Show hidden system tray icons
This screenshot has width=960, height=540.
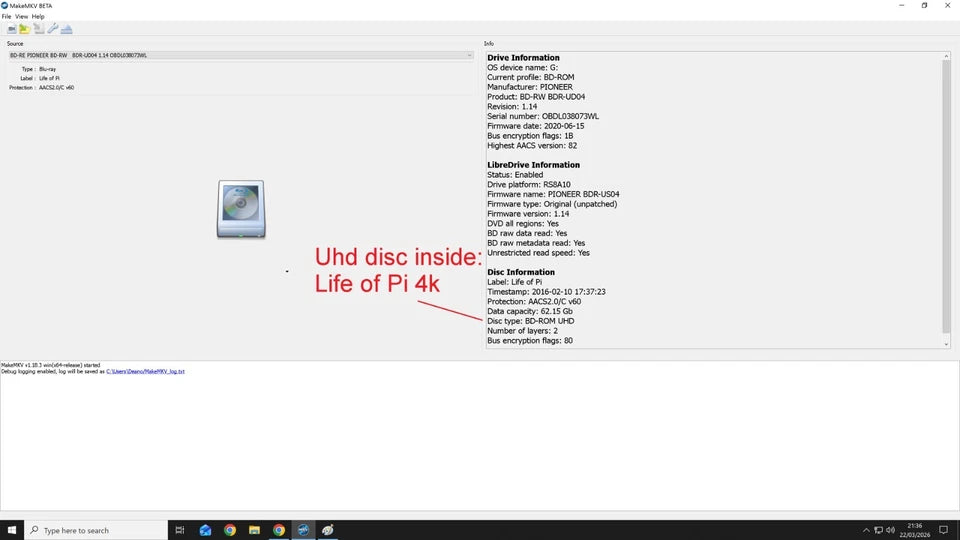pyautogui.click(x=866, y=530)
